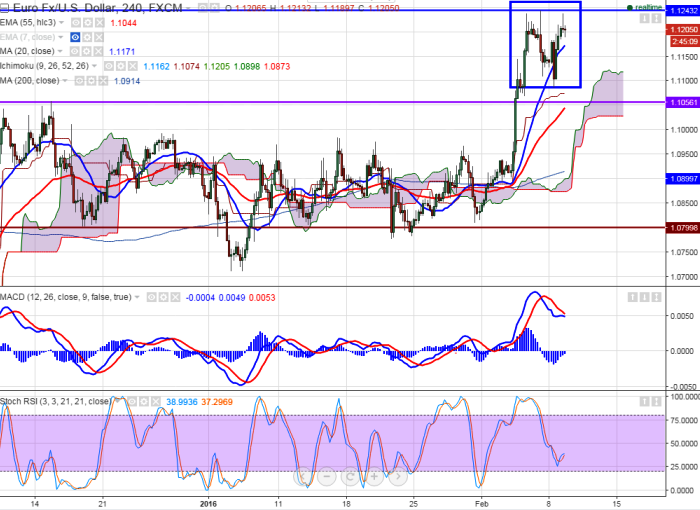Open Ichimoku settings gear
The width and height of the screenshot is (700, 510).
click(x=121, y=66)
